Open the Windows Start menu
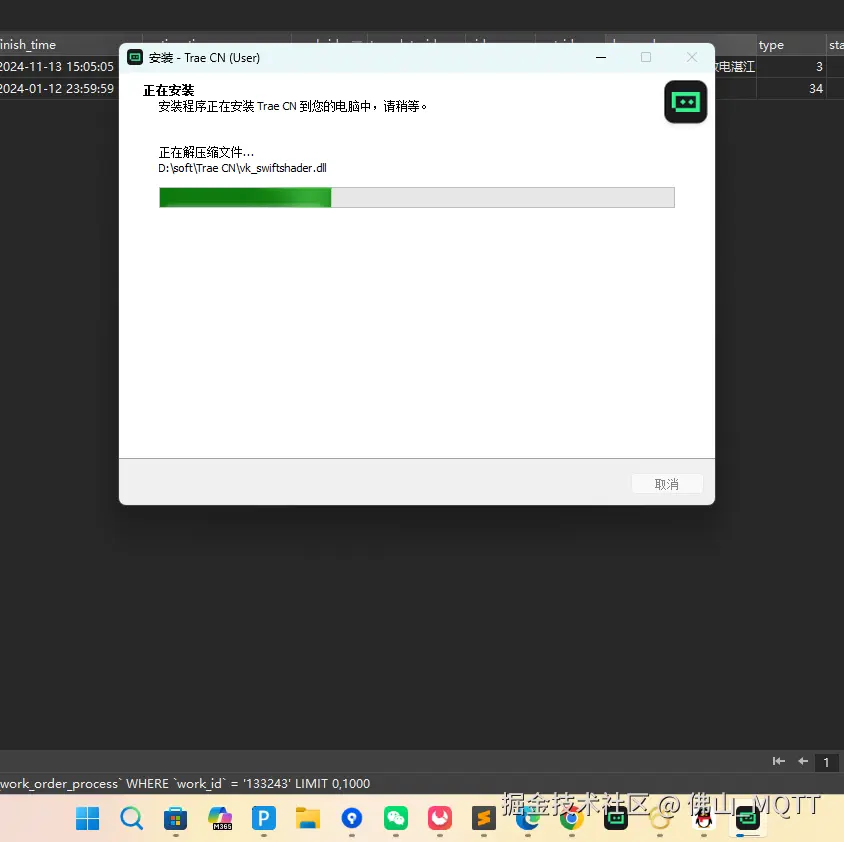 click(88, 819)
